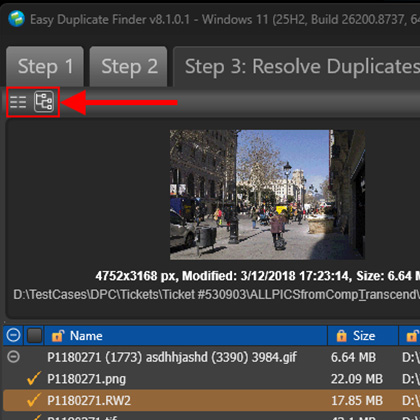
Task: Toggle the lock icon in Name header
Action: click(x=58, y=336)
